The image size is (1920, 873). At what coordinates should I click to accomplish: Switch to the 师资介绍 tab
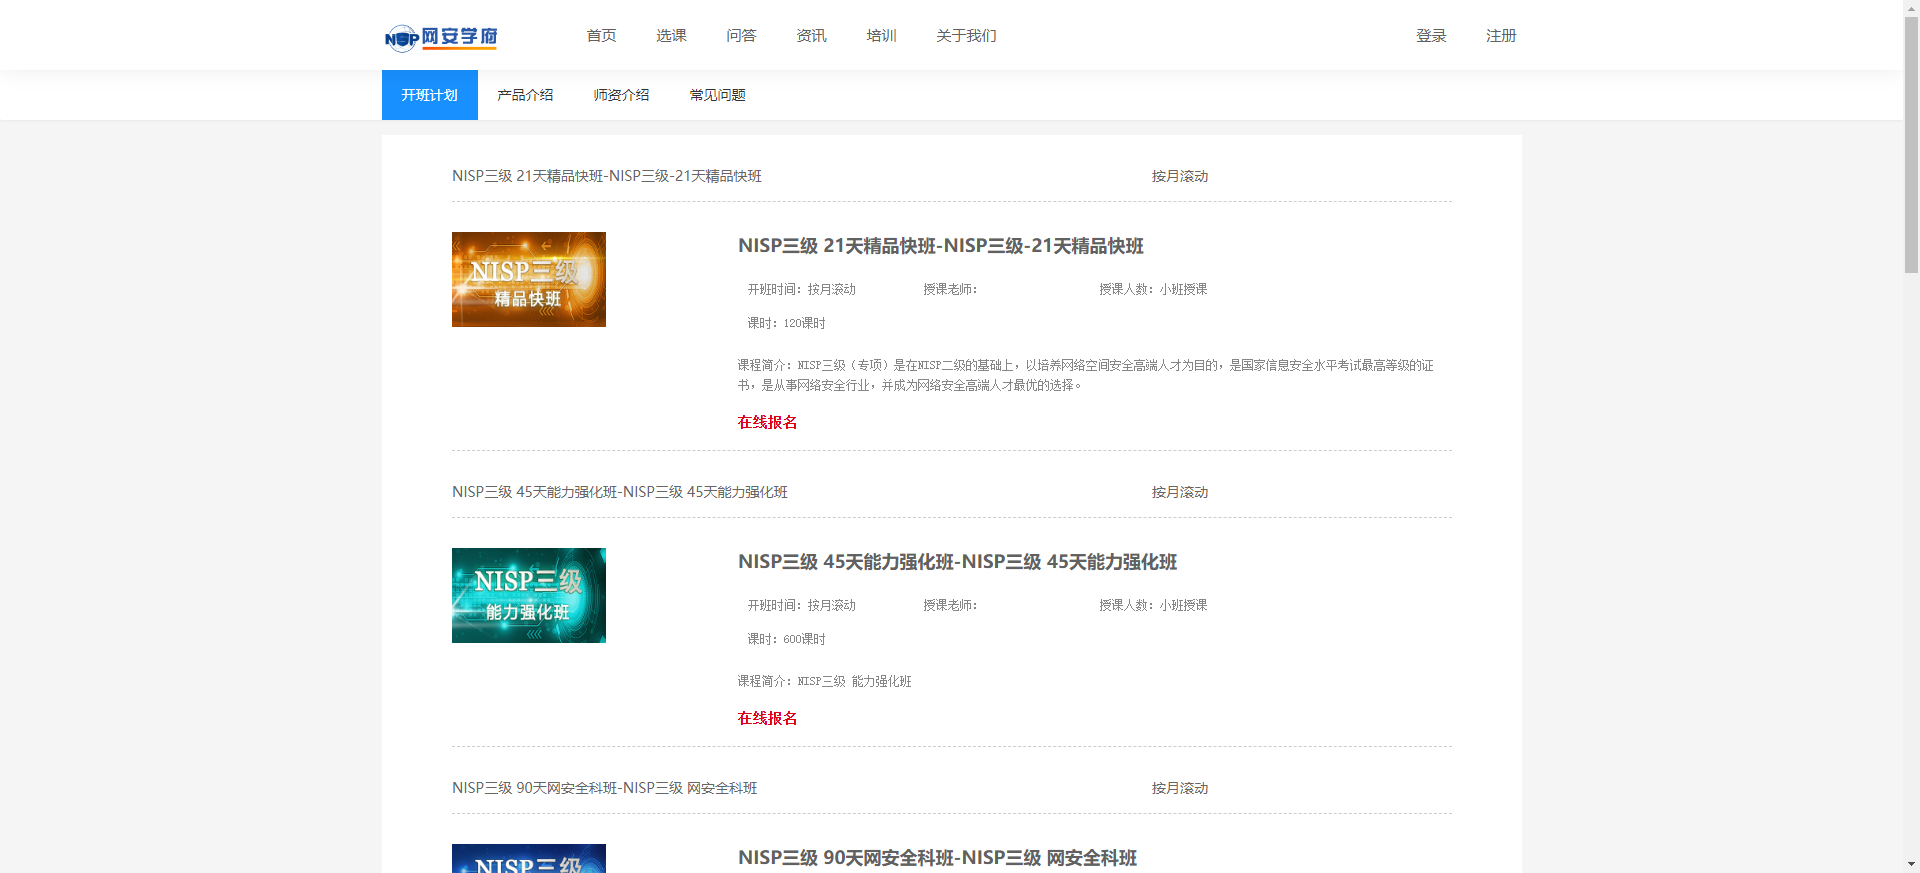(621, 95)
